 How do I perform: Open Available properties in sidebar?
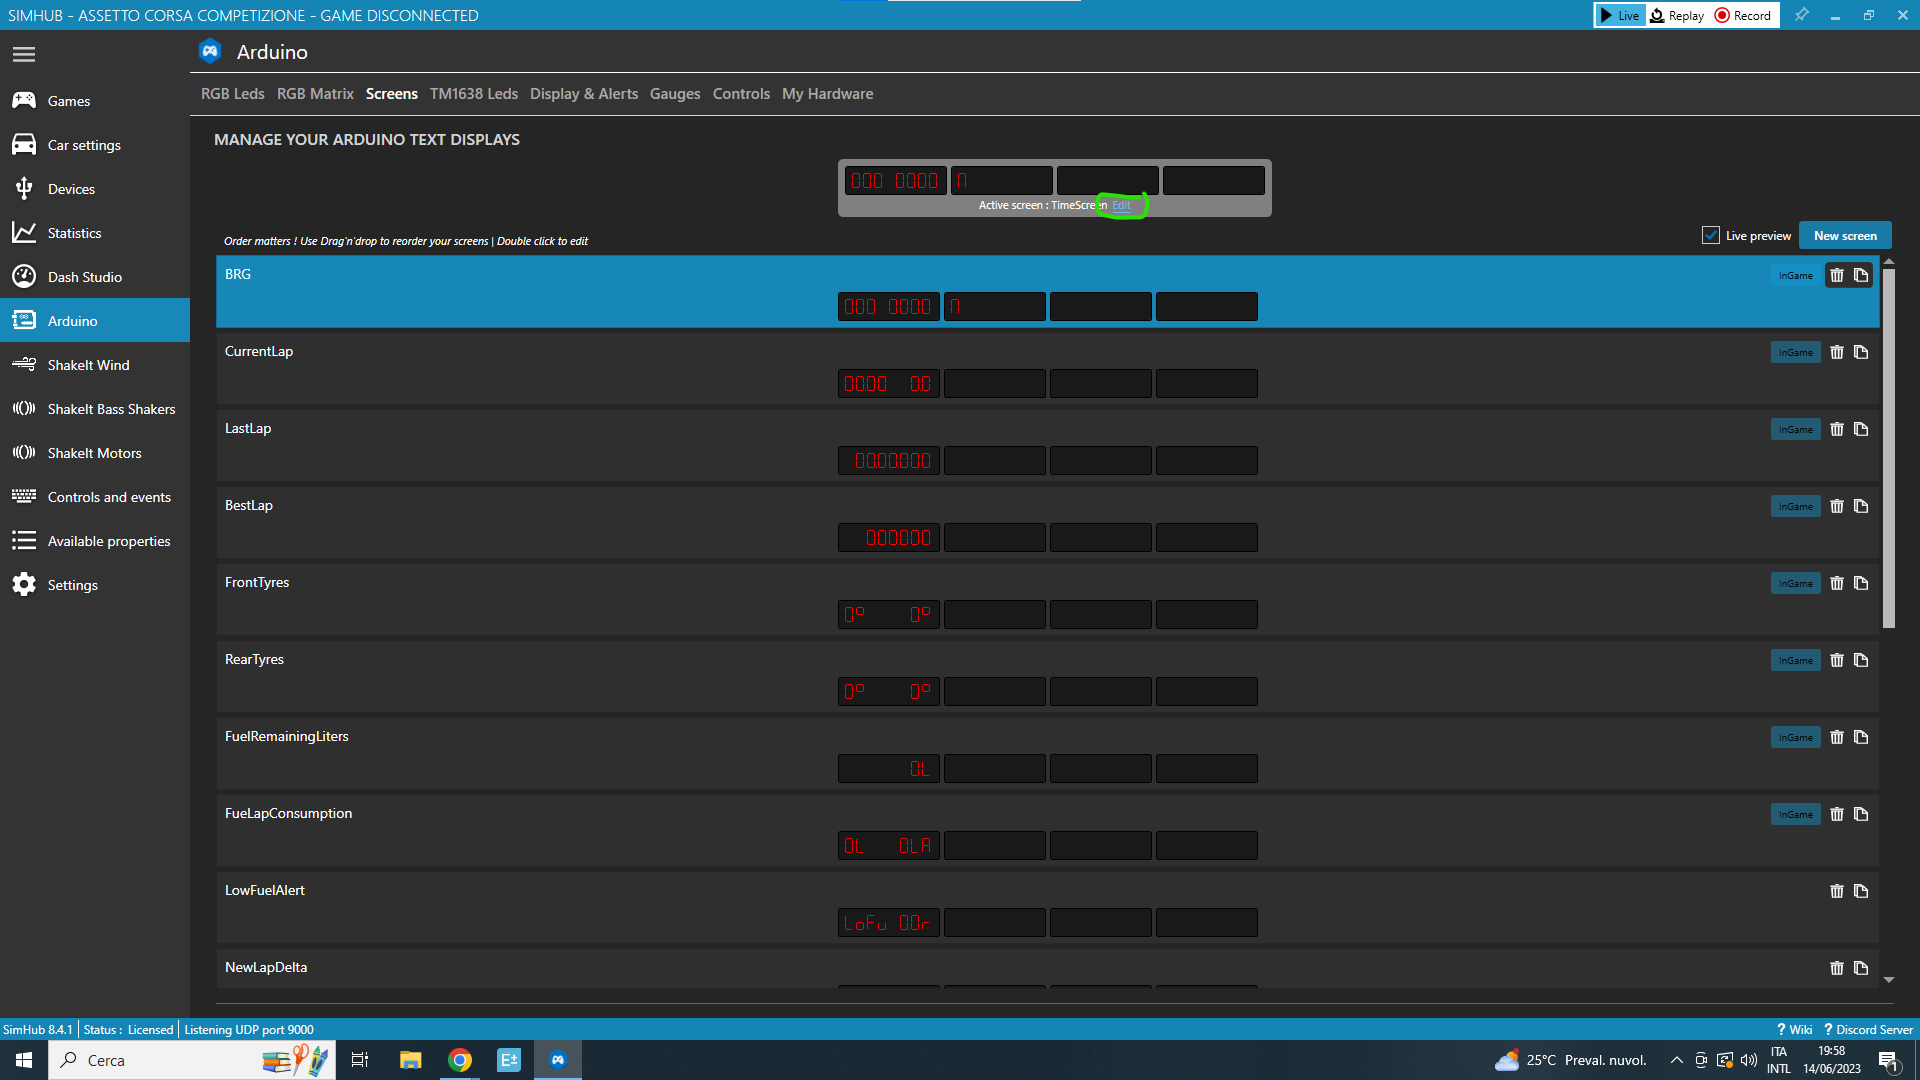(x=95, y=541)
